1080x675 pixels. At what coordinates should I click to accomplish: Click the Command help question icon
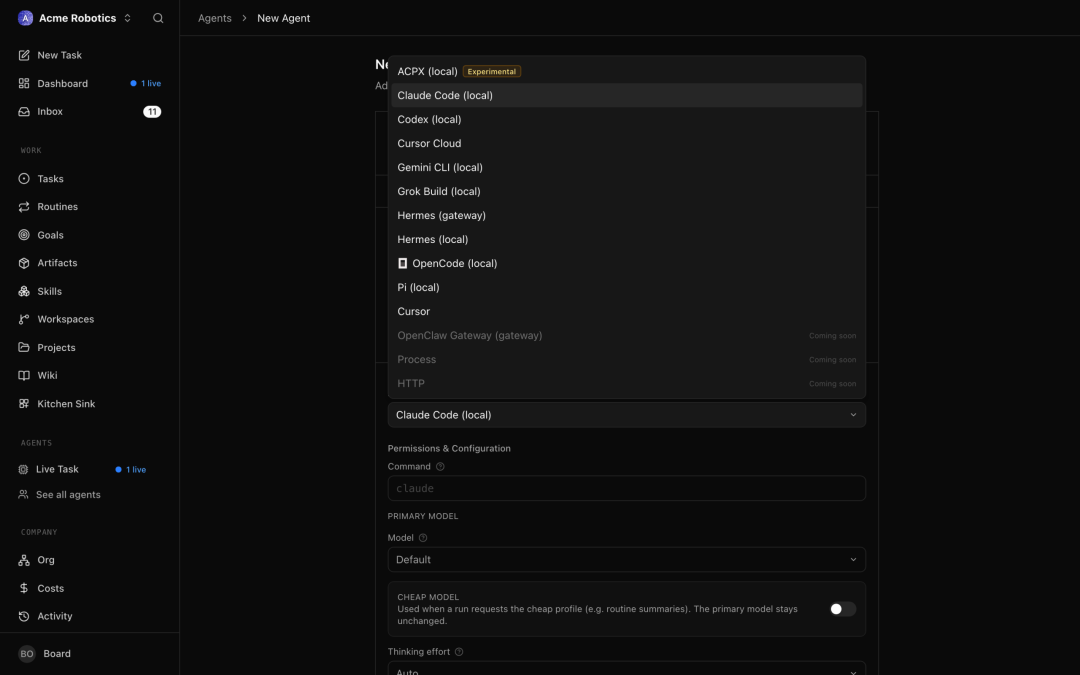click(440, 466)
